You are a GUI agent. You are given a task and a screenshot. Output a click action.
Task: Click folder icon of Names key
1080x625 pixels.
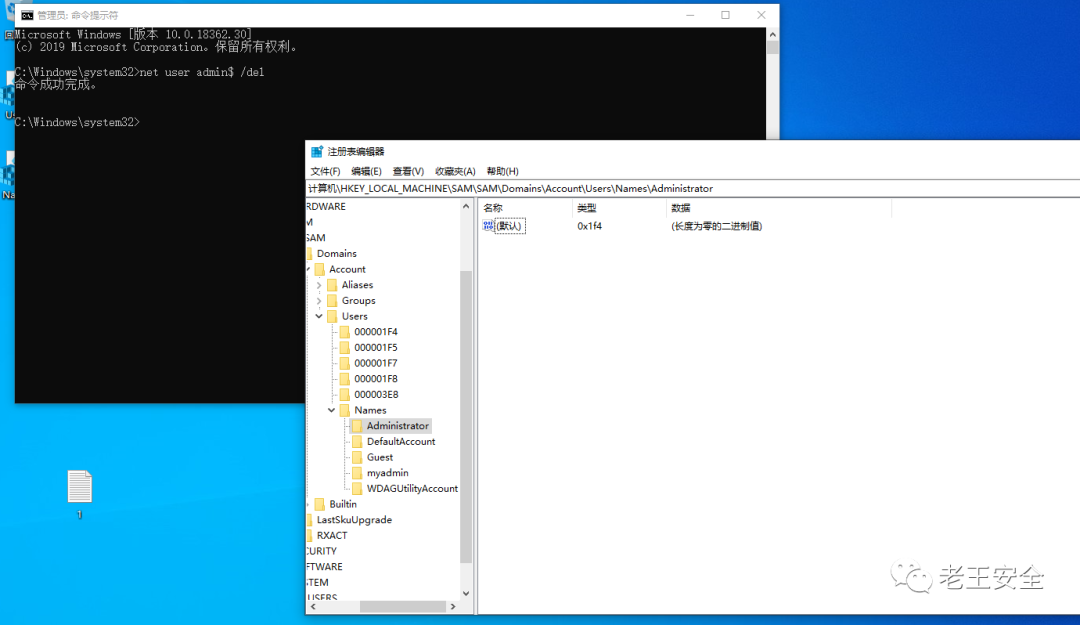click(x=345, y=410)
